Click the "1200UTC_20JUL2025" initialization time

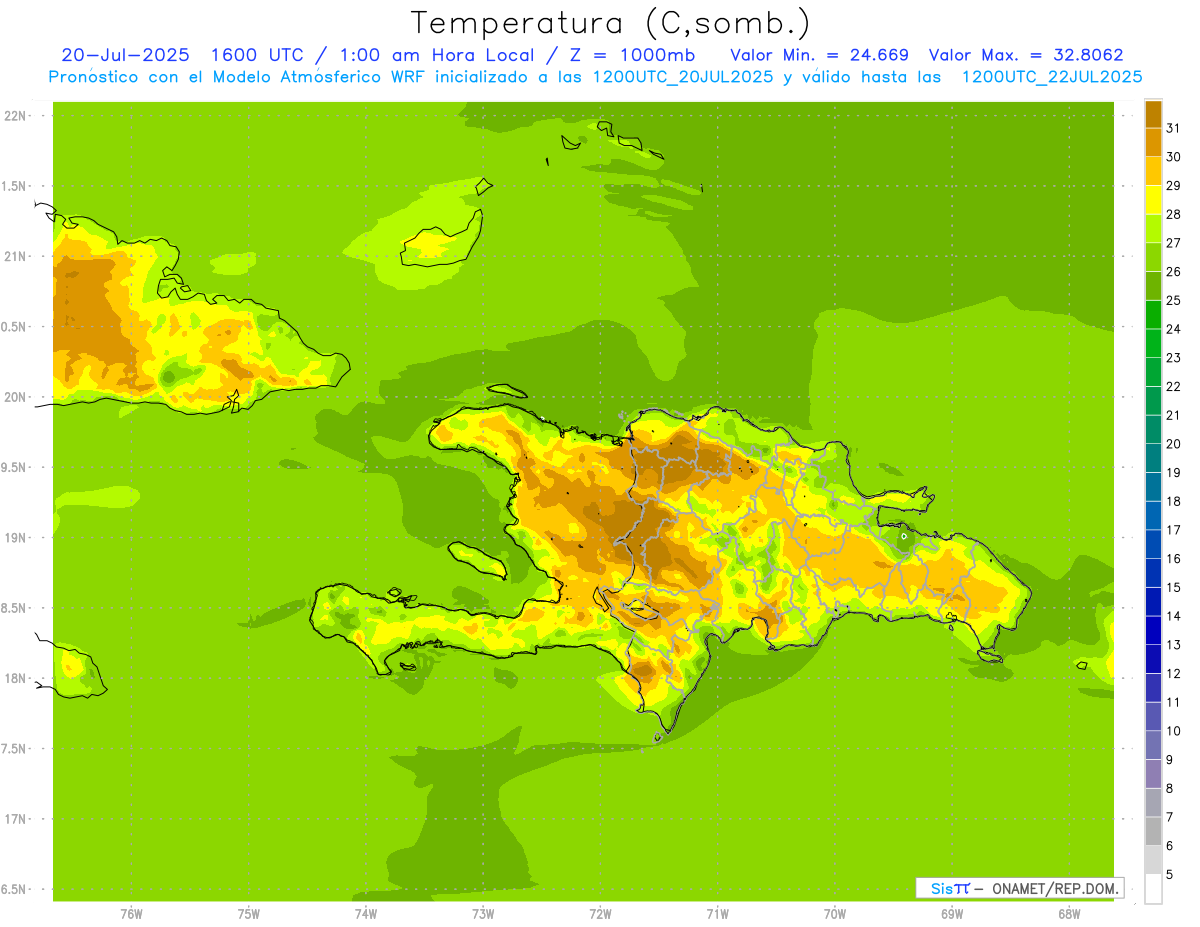point(683,77)
